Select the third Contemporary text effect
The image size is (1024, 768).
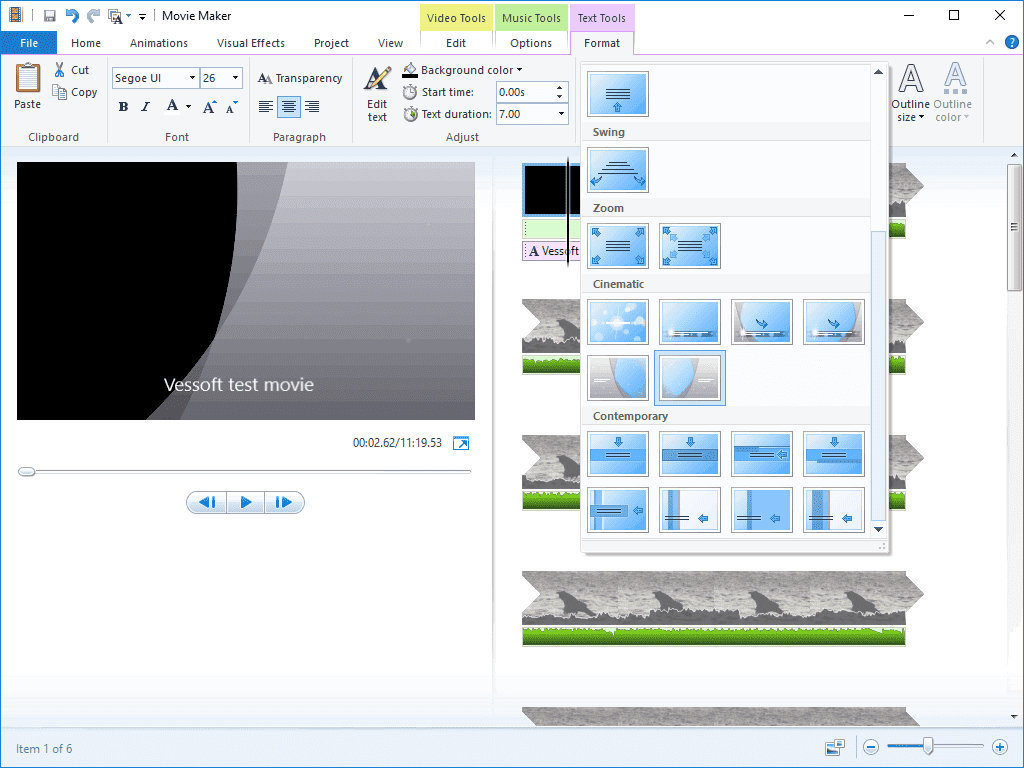coord(761,454)
